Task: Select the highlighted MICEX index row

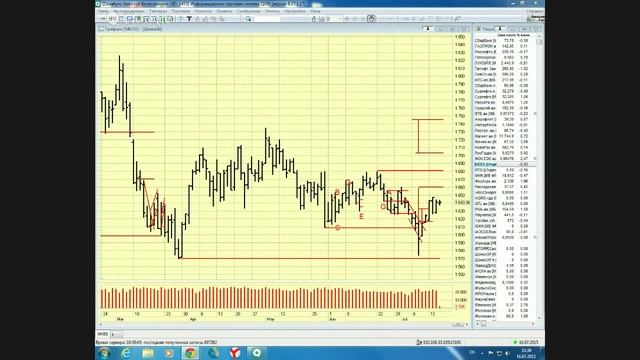Action: (505, 164)
